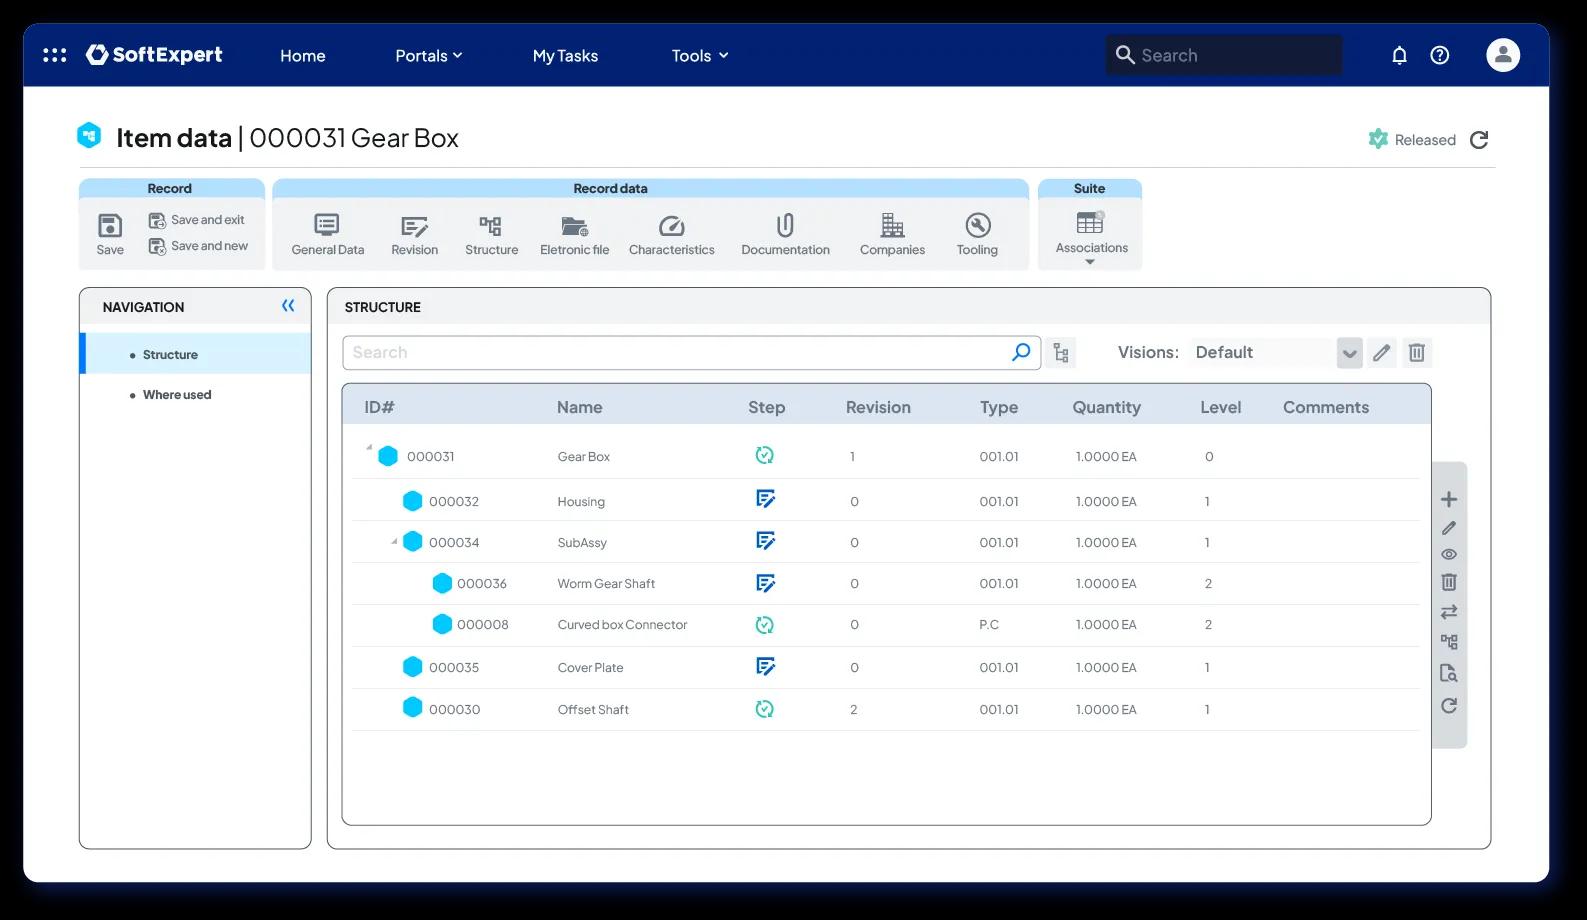Select row 000032 Housing
The height and width of the screenshot is (920, 1587).
[885, 501]
